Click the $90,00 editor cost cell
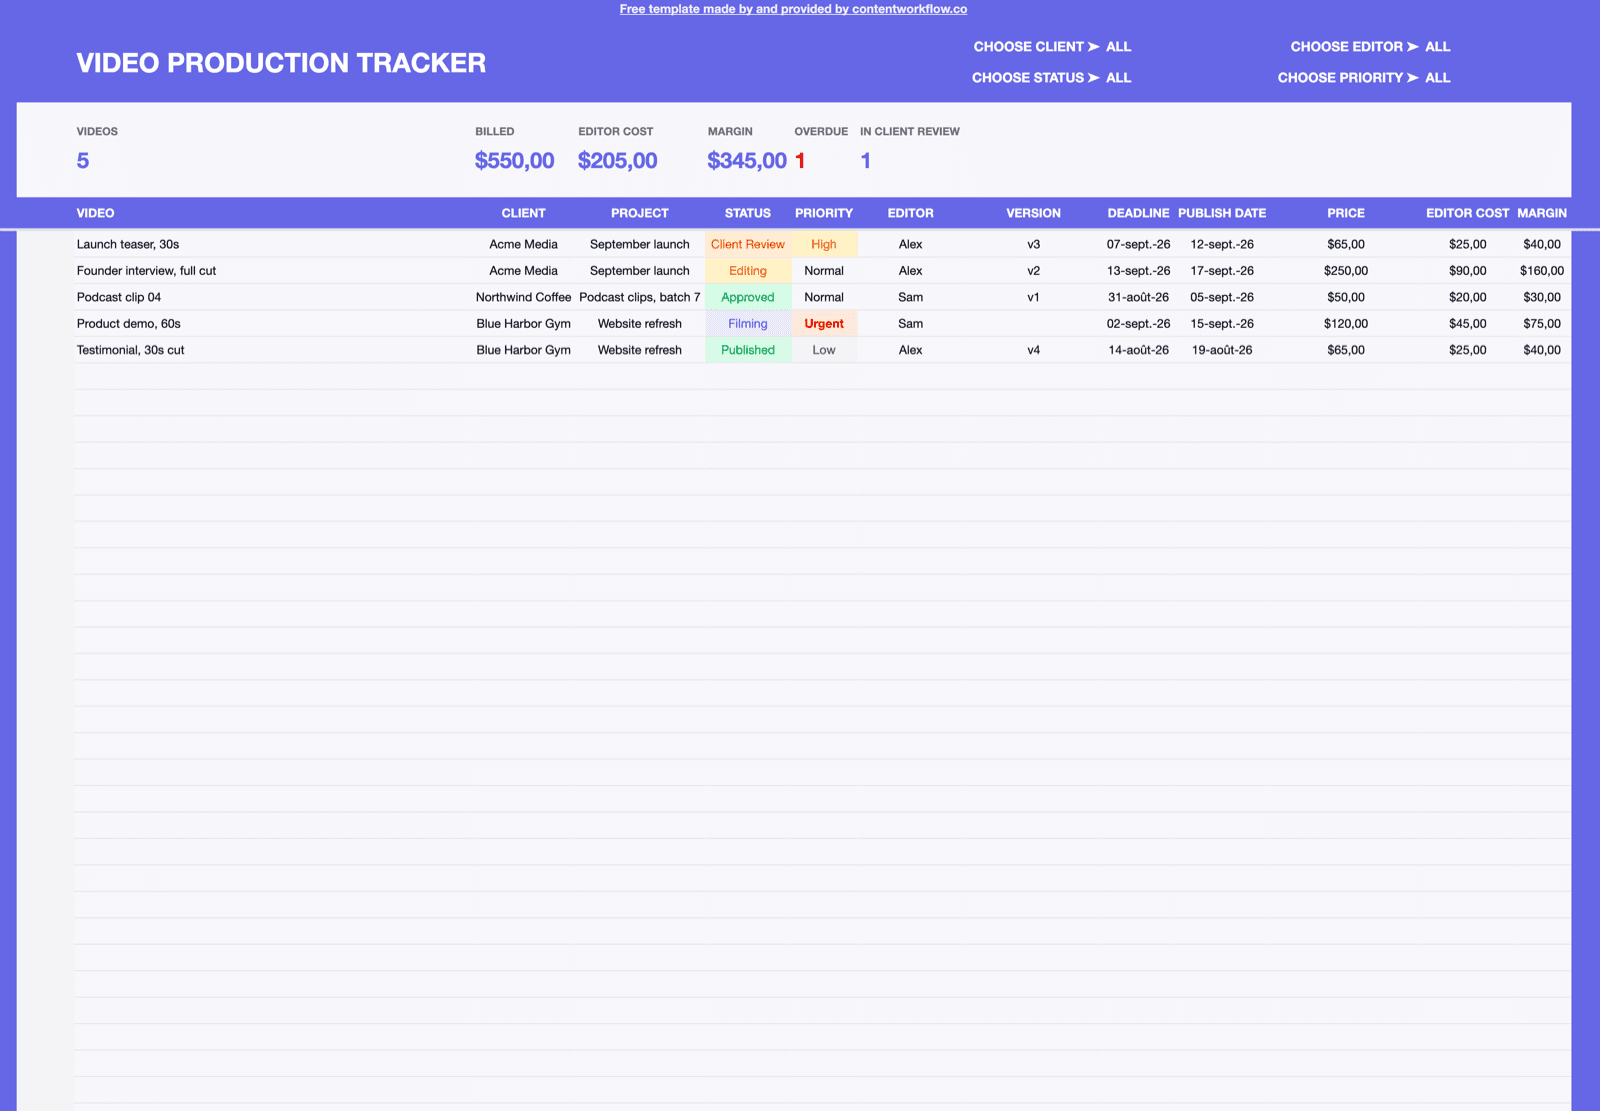 click(1468, 271)
